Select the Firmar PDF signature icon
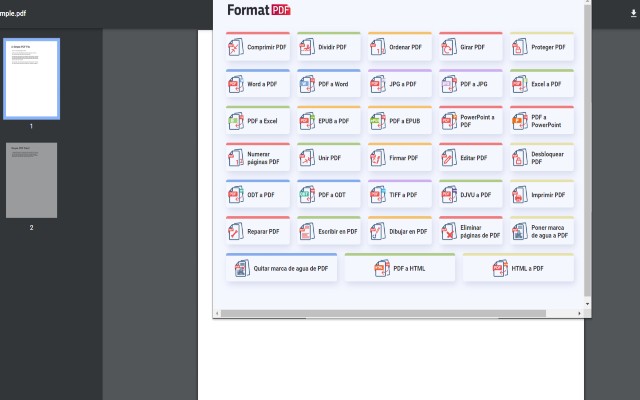Viewport: 640px width, 400px height. 378,158
